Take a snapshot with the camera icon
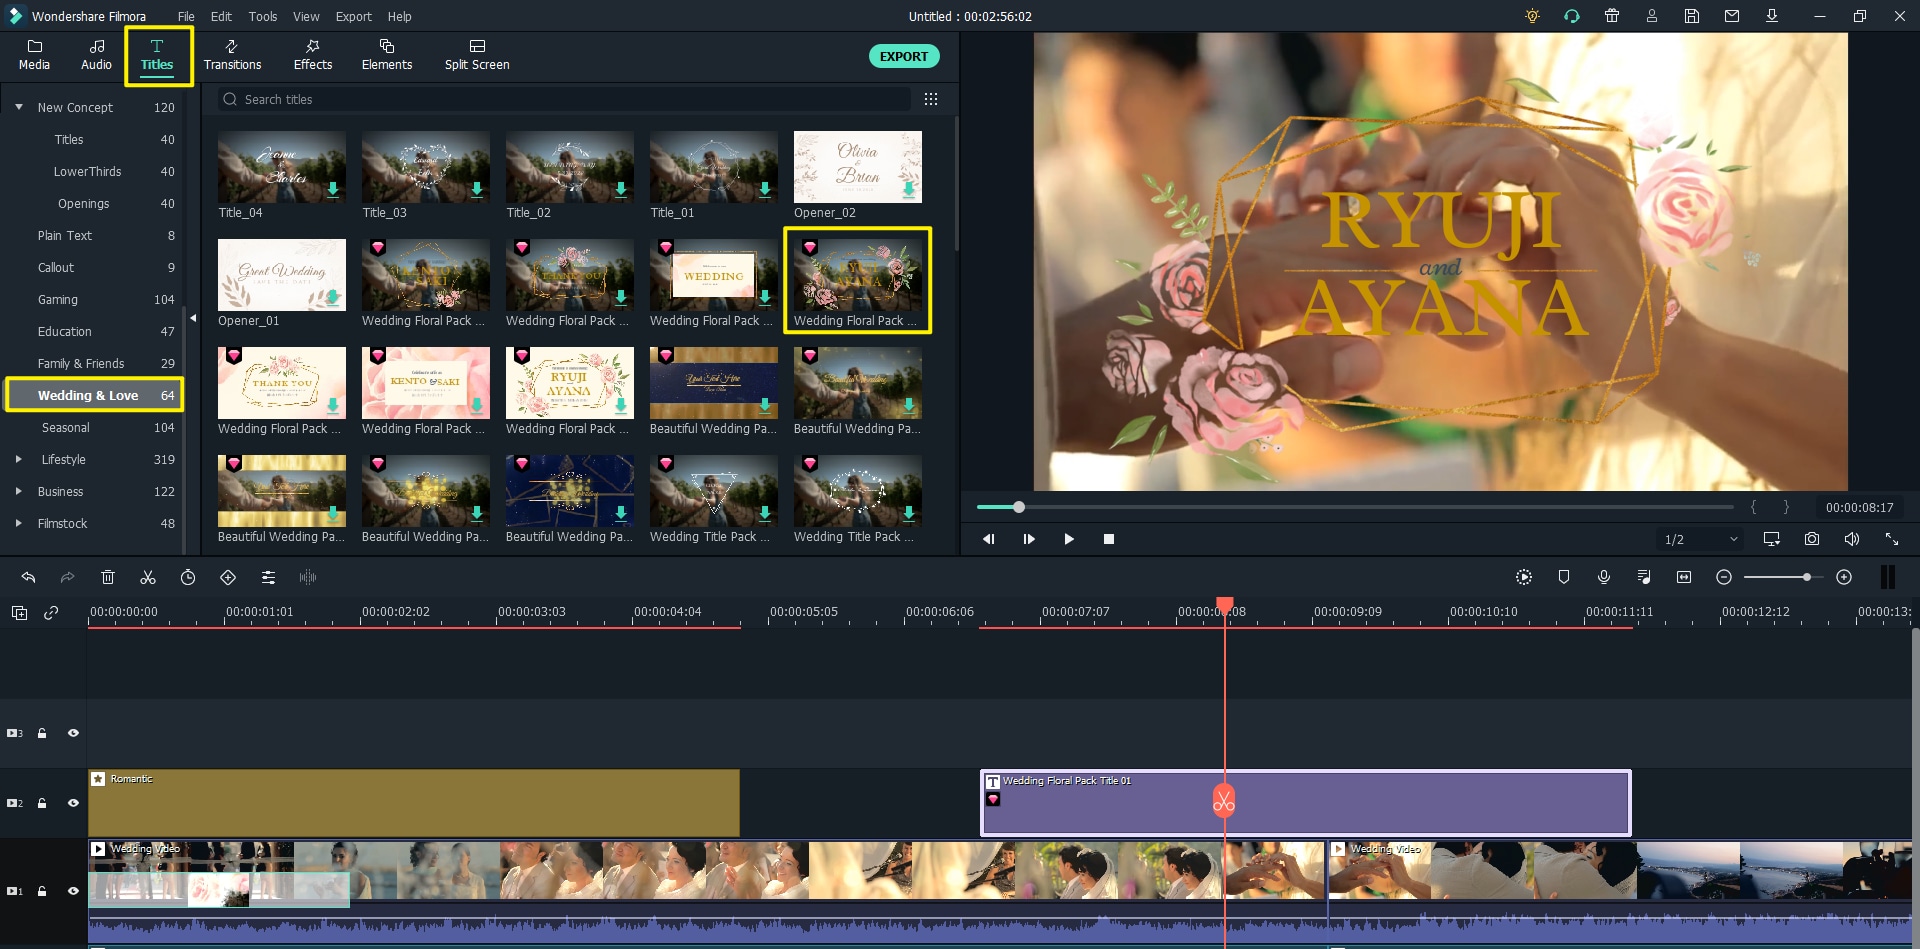Image resolution: width=1920 pixels, height=949 pixels. [1812, 539]
